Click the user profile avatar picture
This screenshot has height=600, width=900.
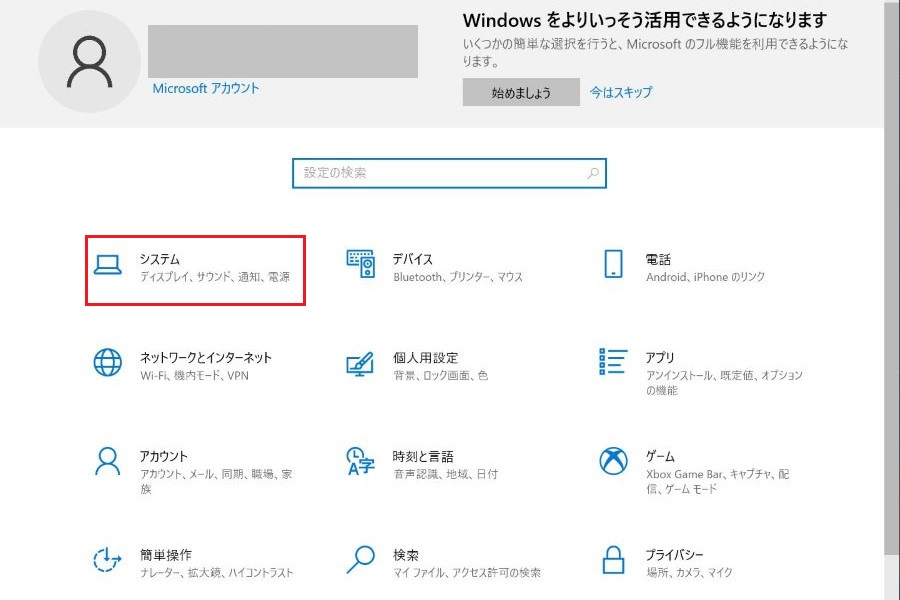pyautogui.click(x=90, y=62)
